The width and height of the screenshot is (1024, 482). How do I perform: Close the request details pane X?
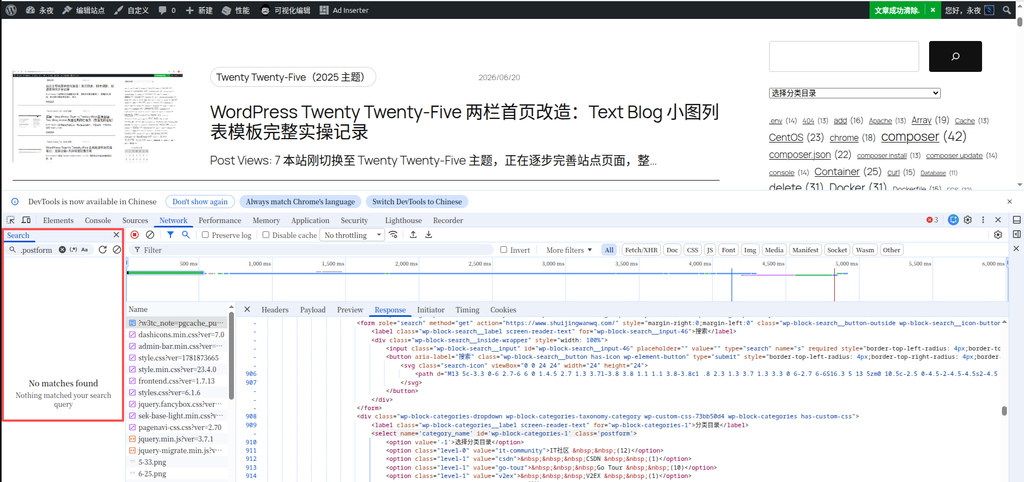[x=247, y=310]
